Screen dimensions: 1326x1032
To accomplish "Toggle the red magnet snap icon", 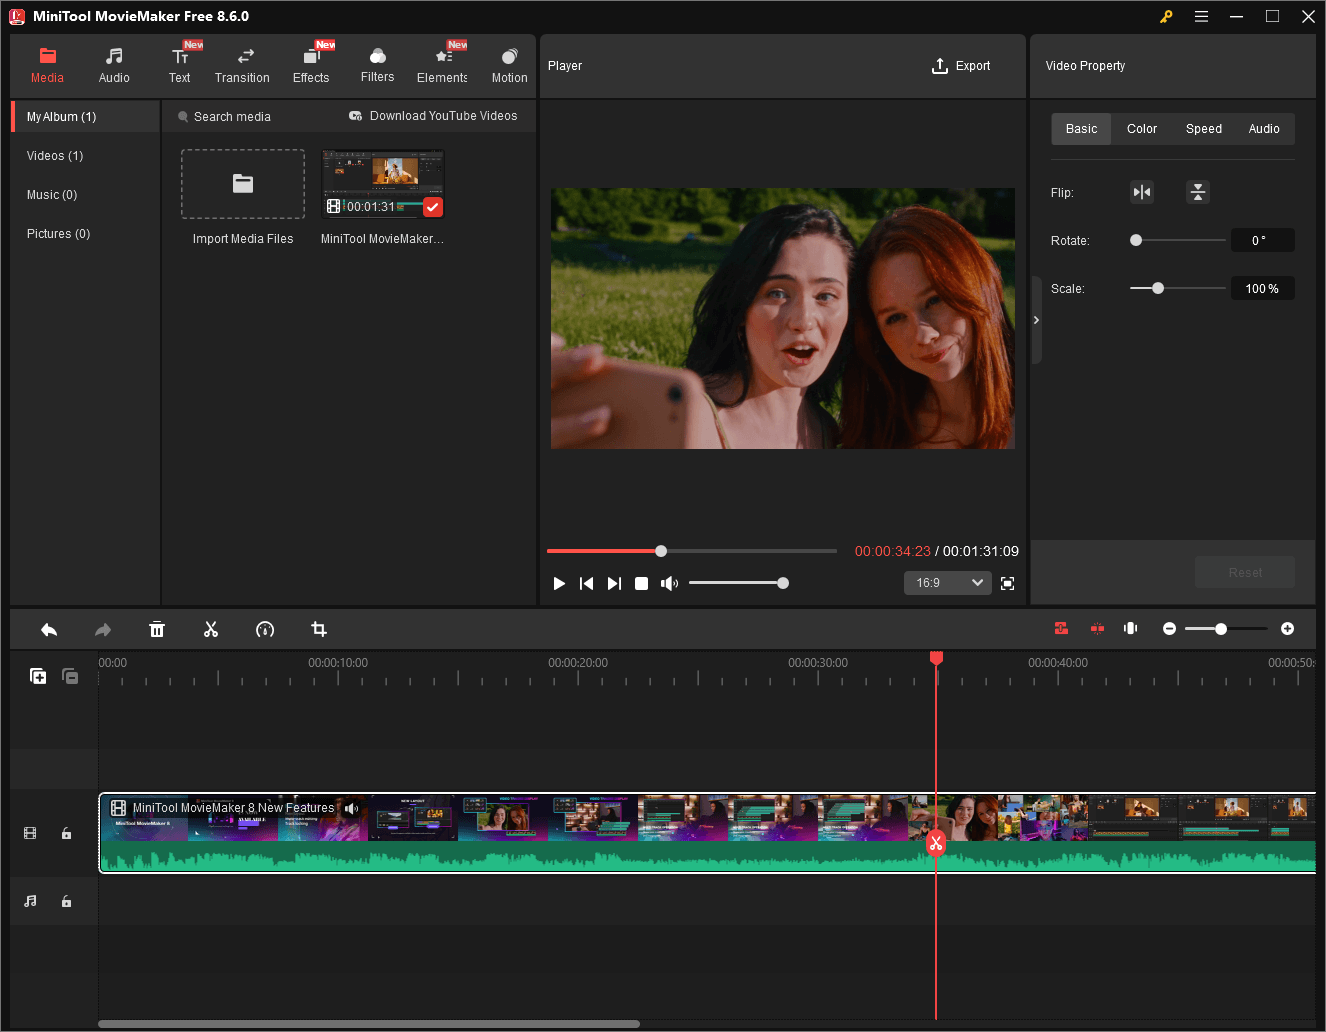I will (x=1061, y=628).
